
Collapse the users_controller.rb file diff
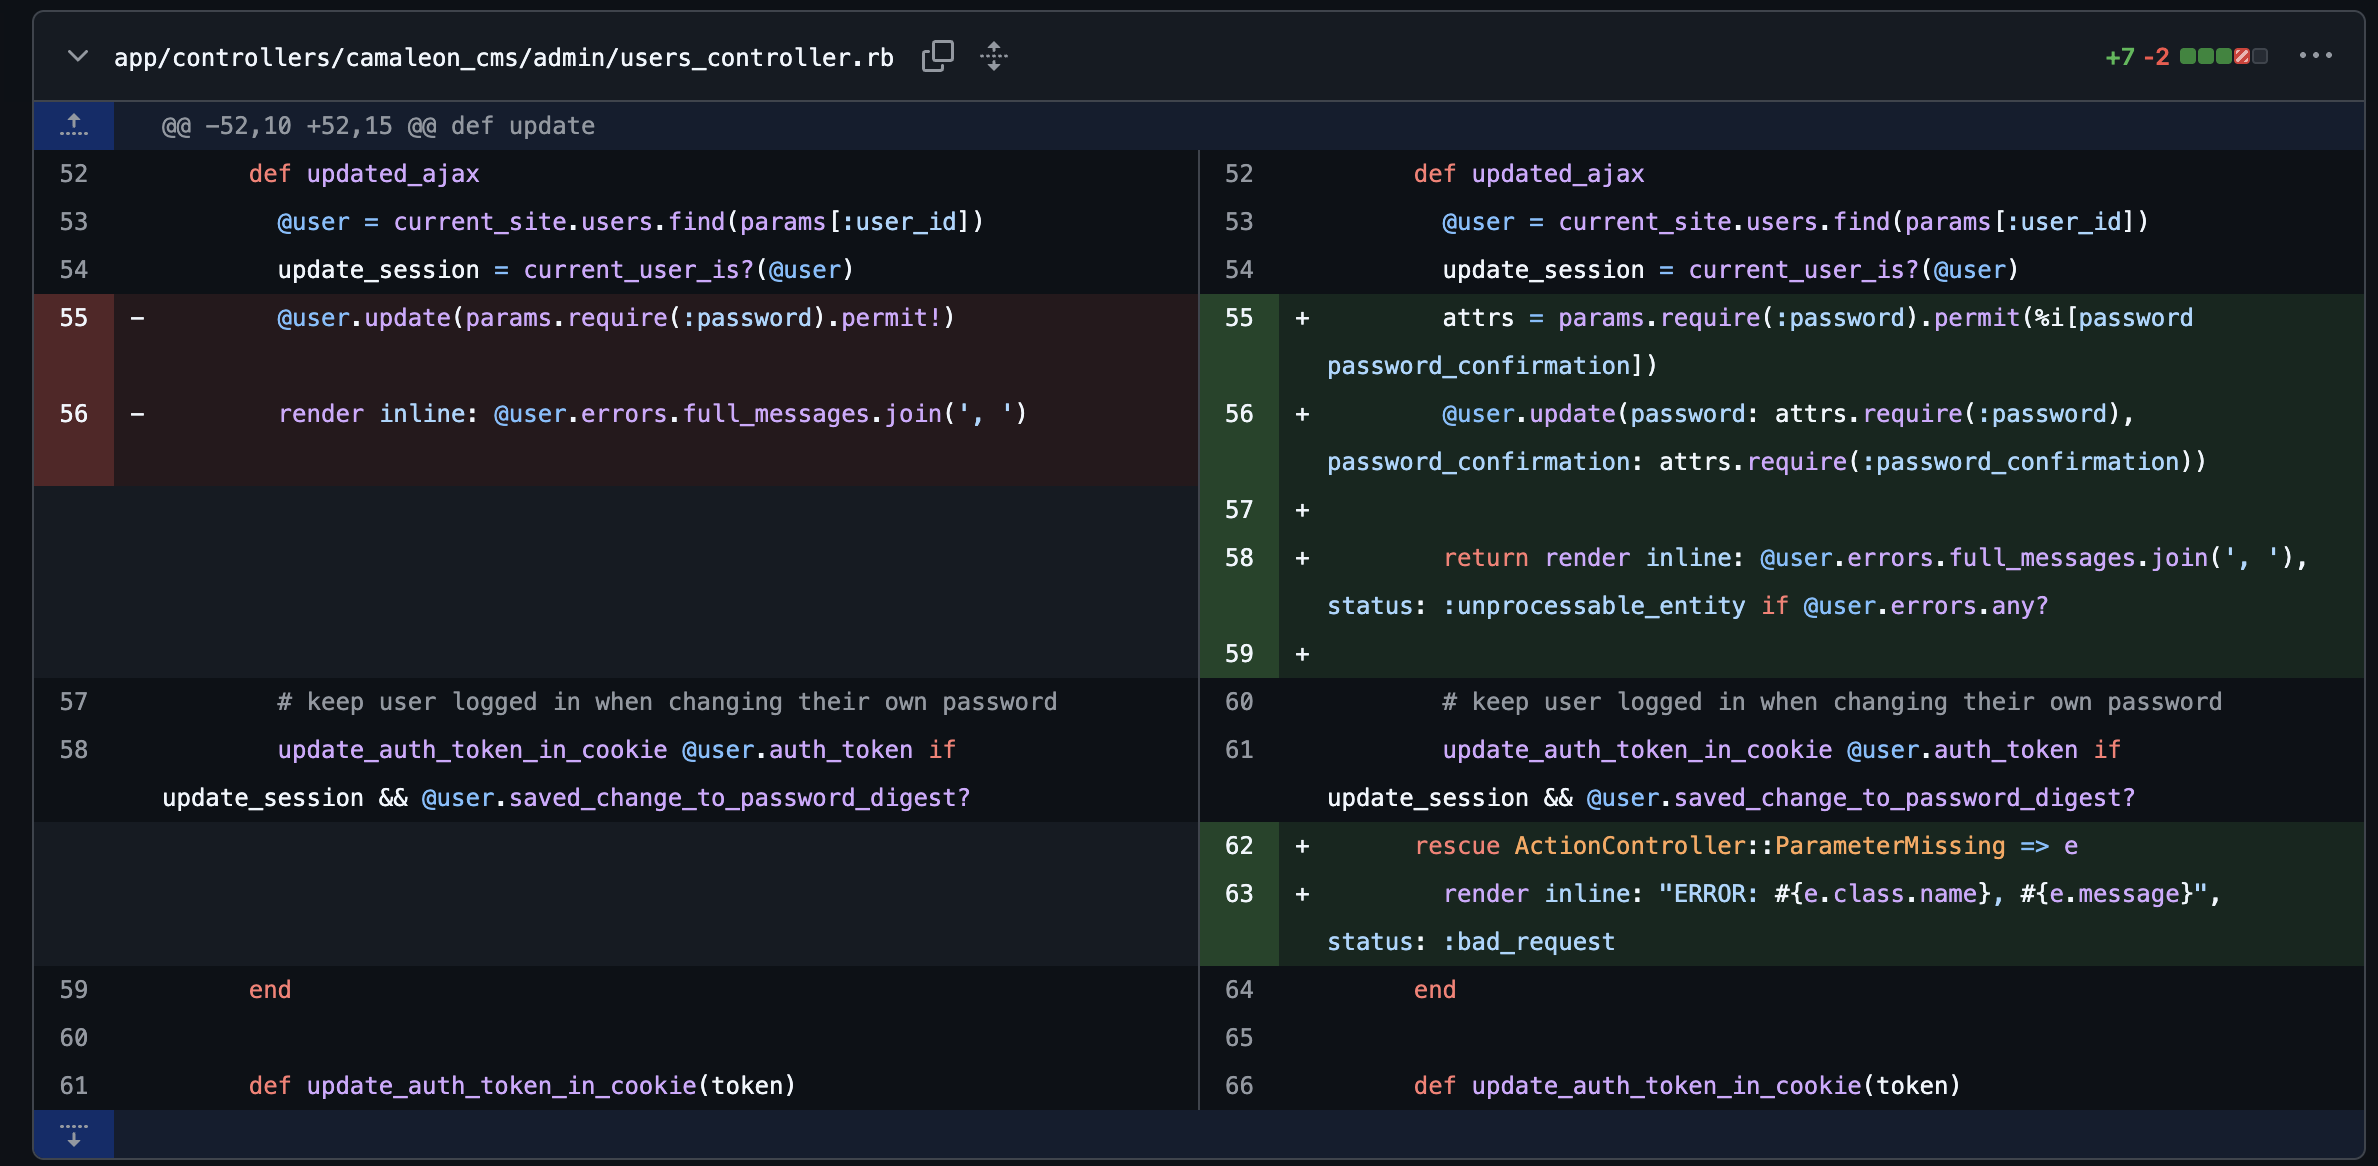coord(77,57)
